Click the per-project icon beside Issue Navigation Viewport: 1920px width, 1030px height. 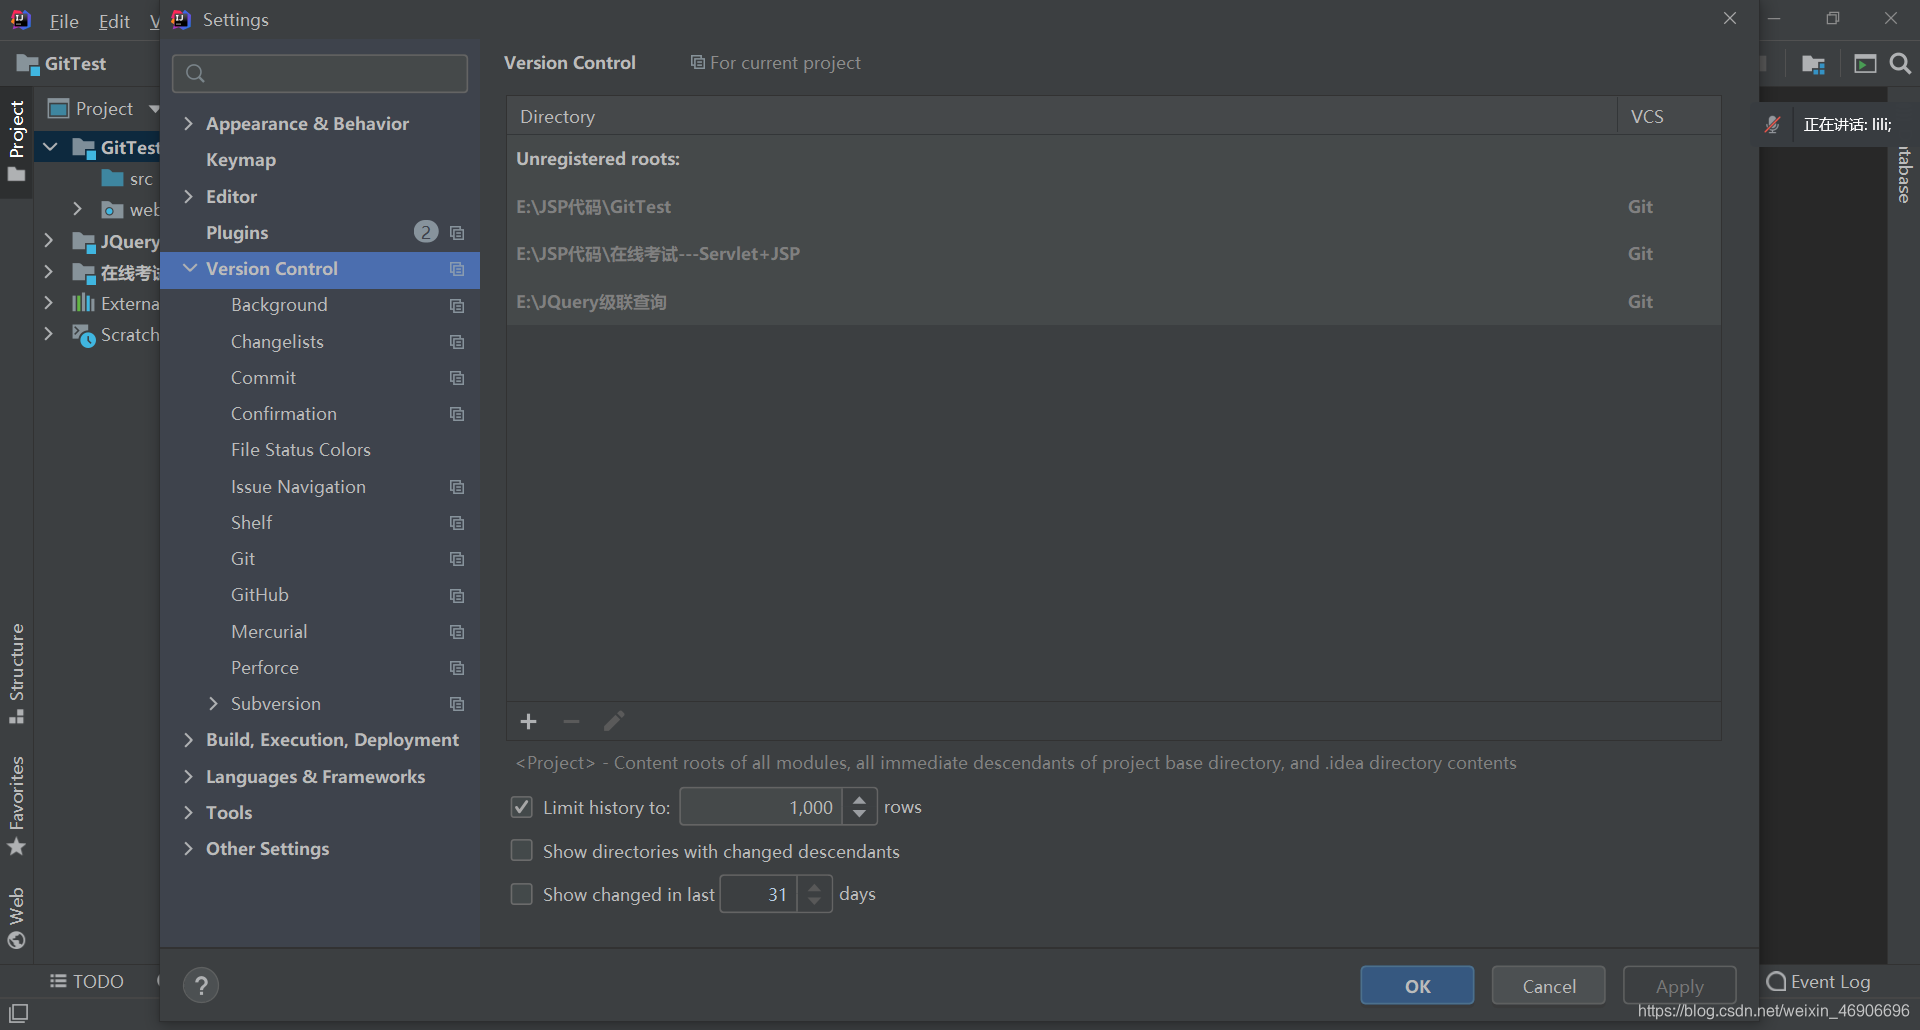coord(457,487)
